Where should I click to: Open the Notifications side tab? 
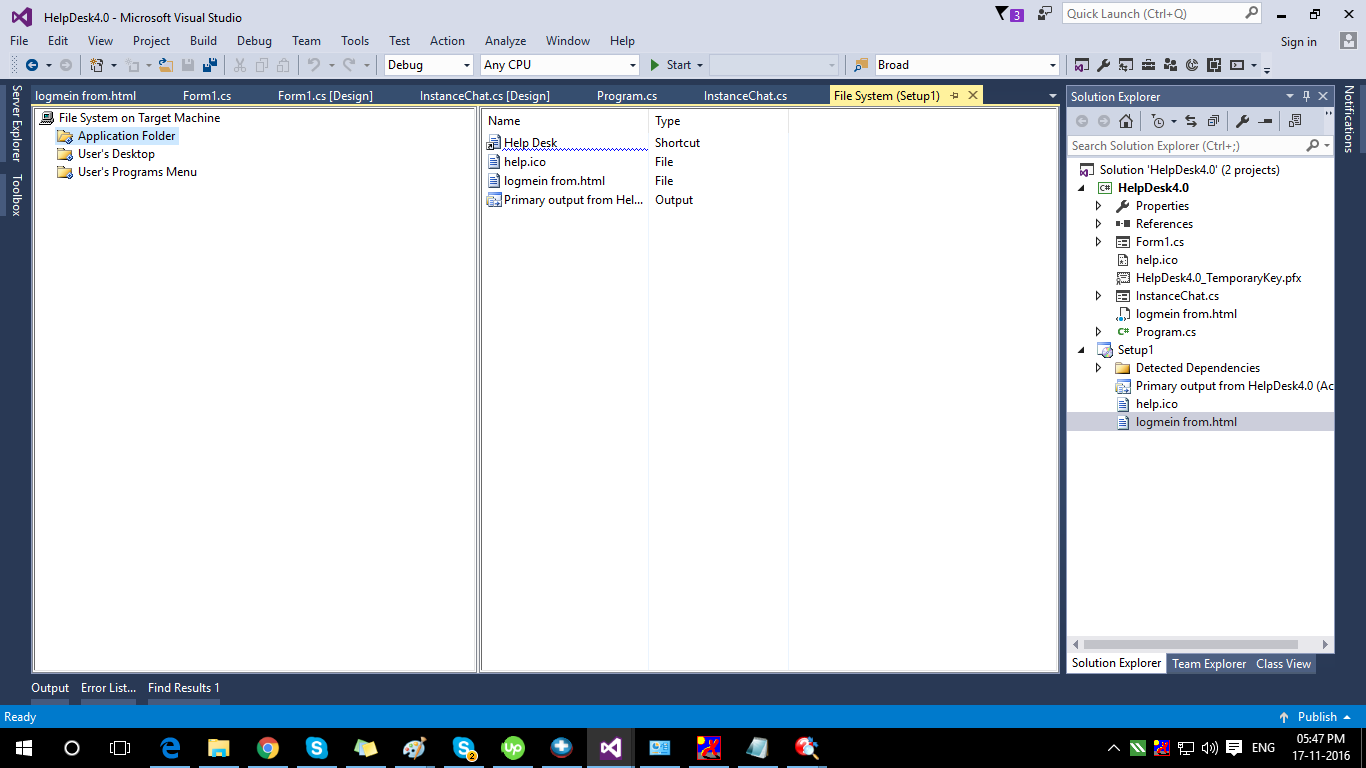point(1349,119)
